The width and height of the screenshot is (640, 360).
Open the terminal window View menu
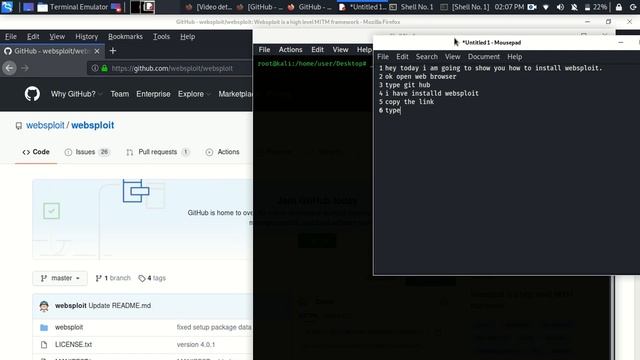click(x=340, y=49)
